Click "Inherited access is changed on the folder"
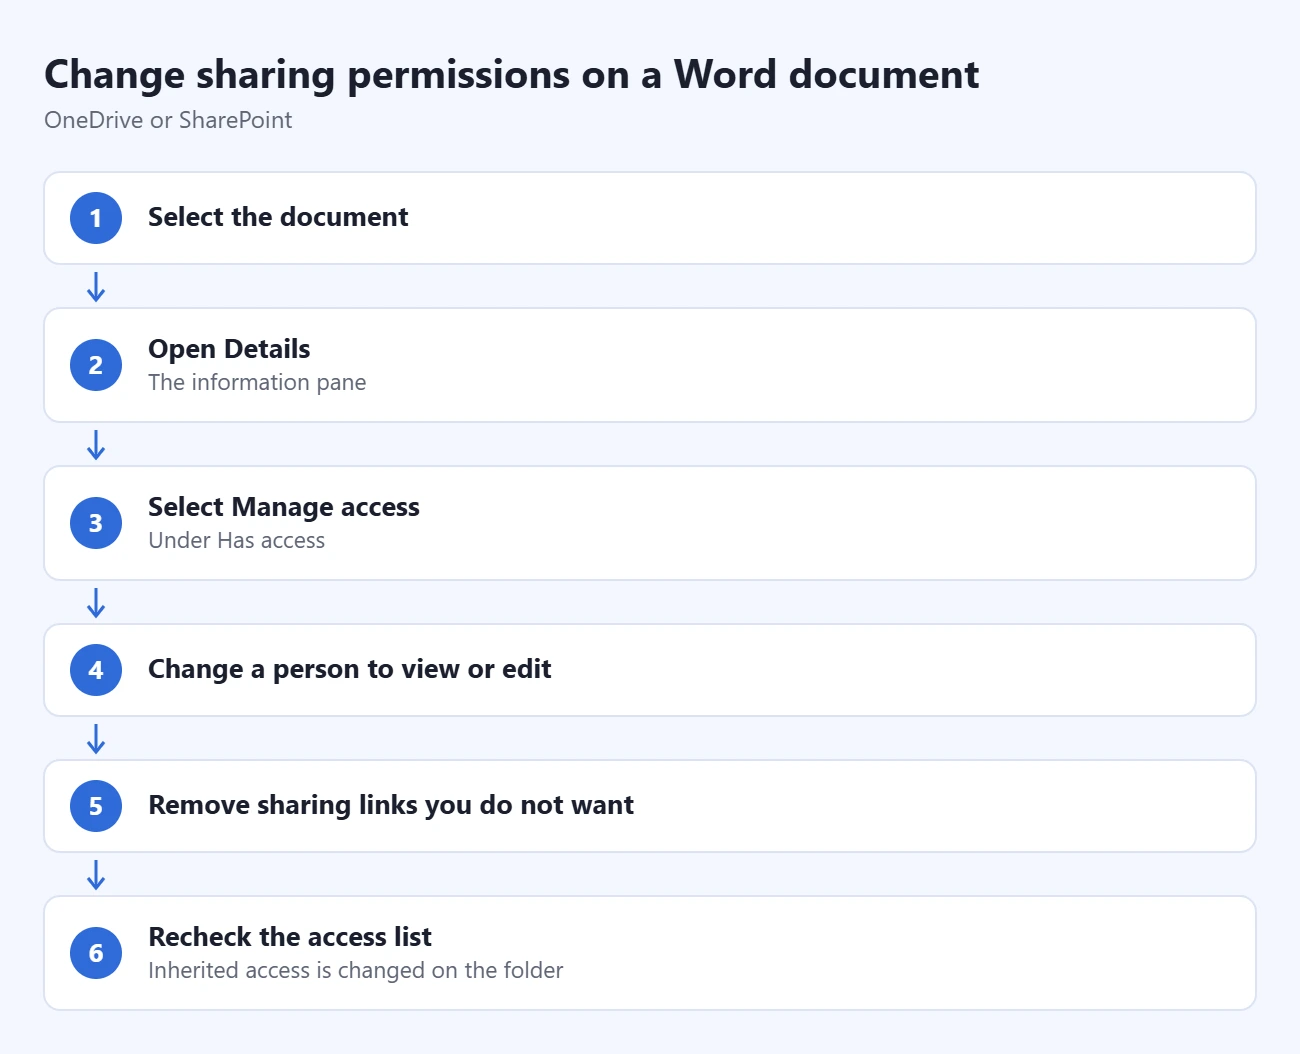The height and width of the screenshot is (1054, 1300). pos(356,970)
